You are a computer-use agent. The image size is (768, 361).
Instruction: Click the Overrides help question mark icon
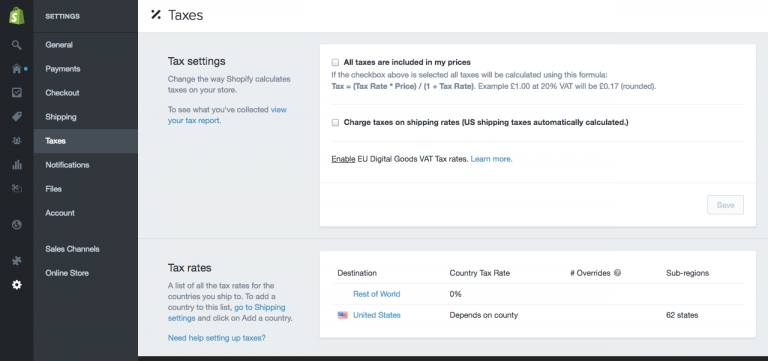click(x=617, y=273)
